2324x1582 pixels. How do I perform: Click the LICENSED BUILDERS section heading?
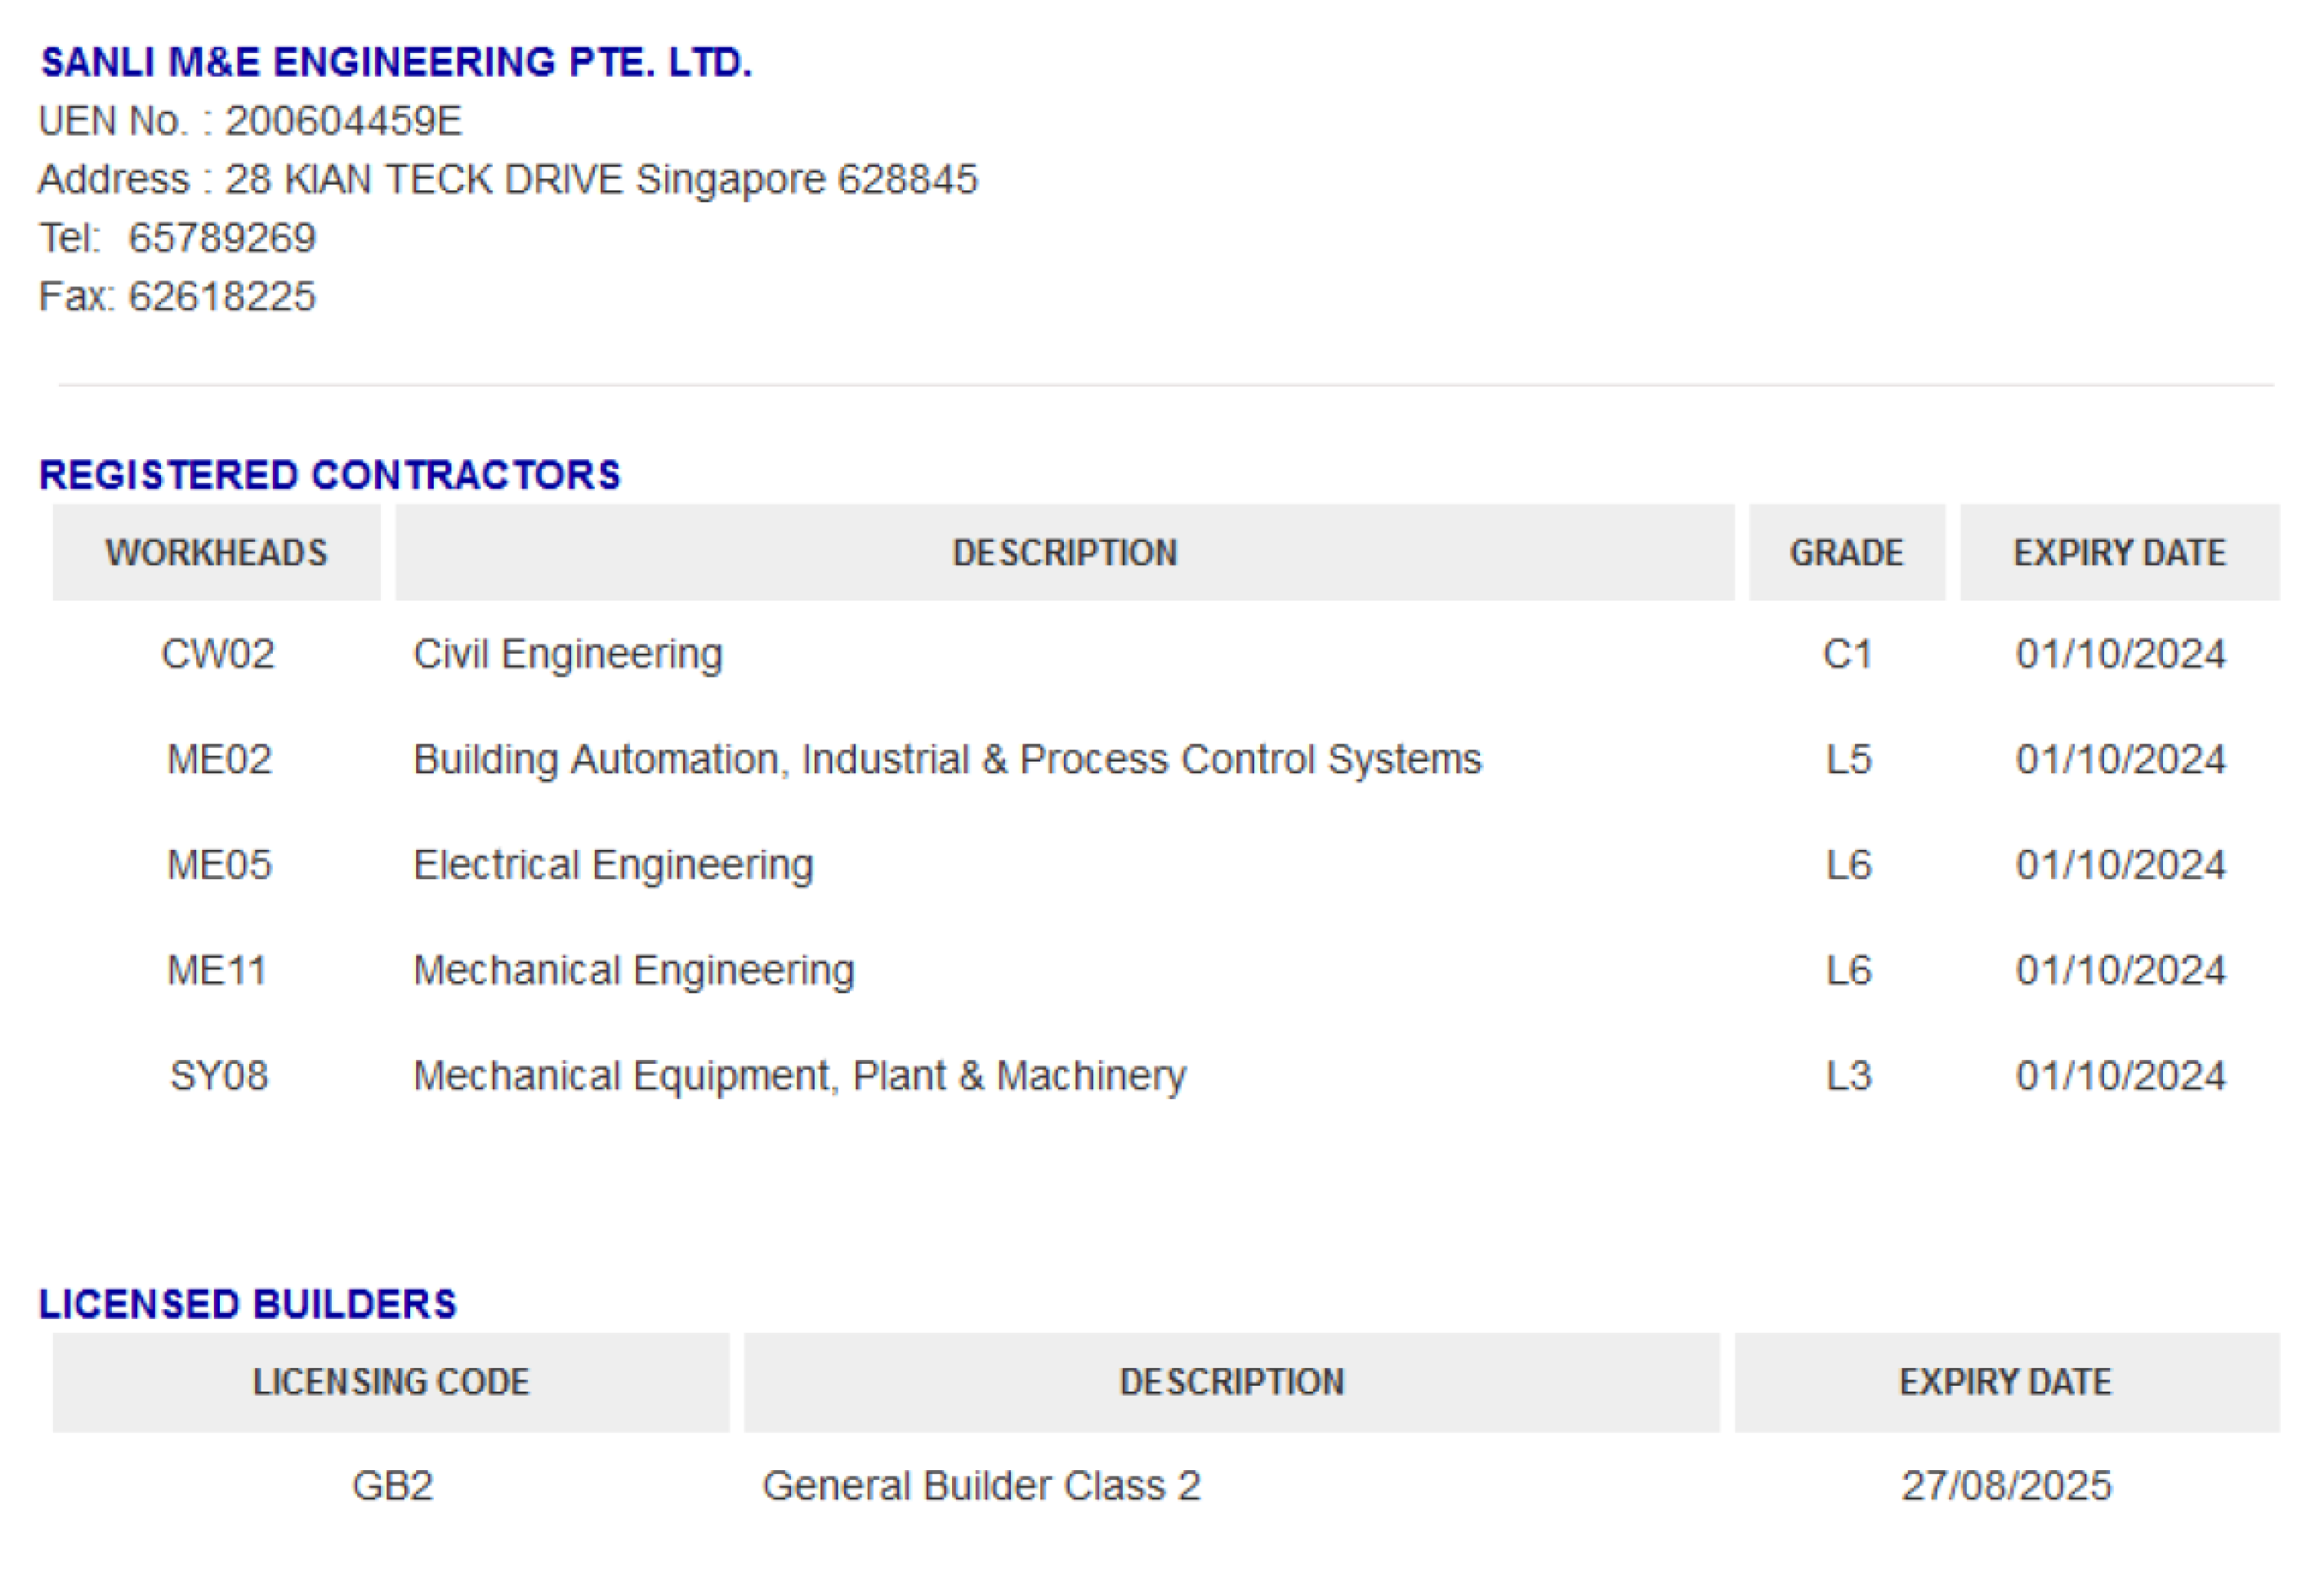click(247, 1304)
